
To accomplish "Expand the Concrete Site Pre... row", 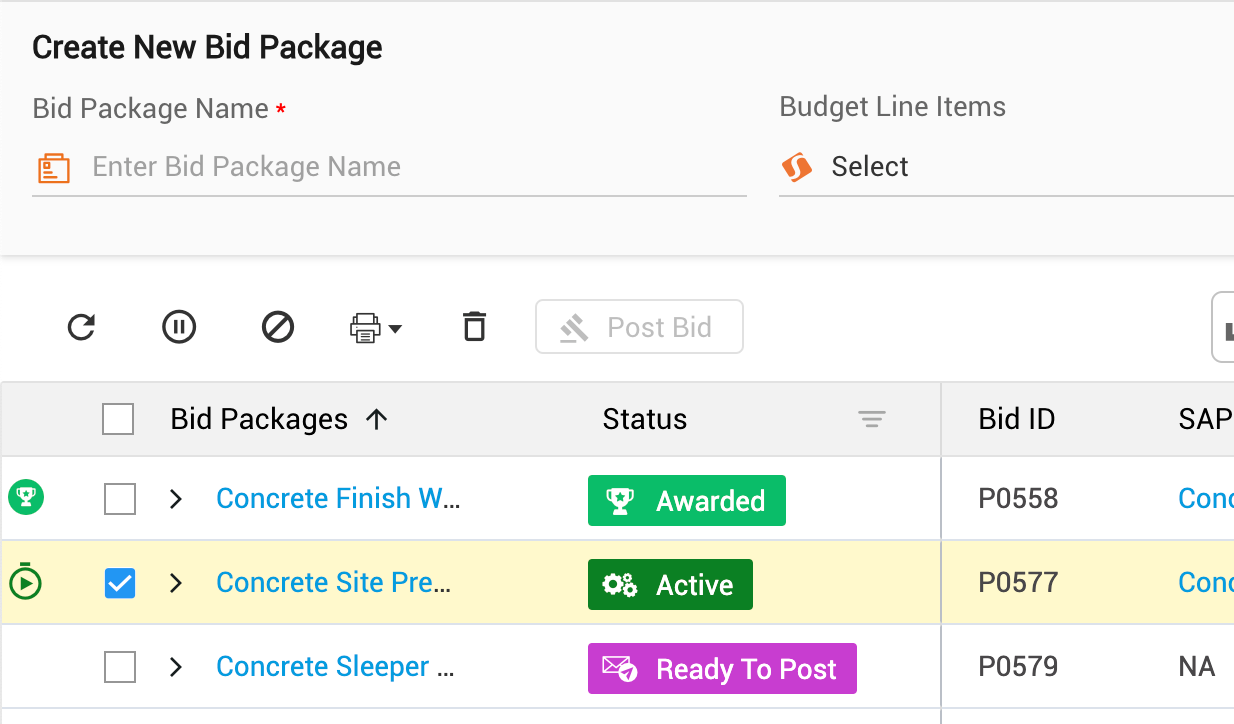I will (176, 583).
